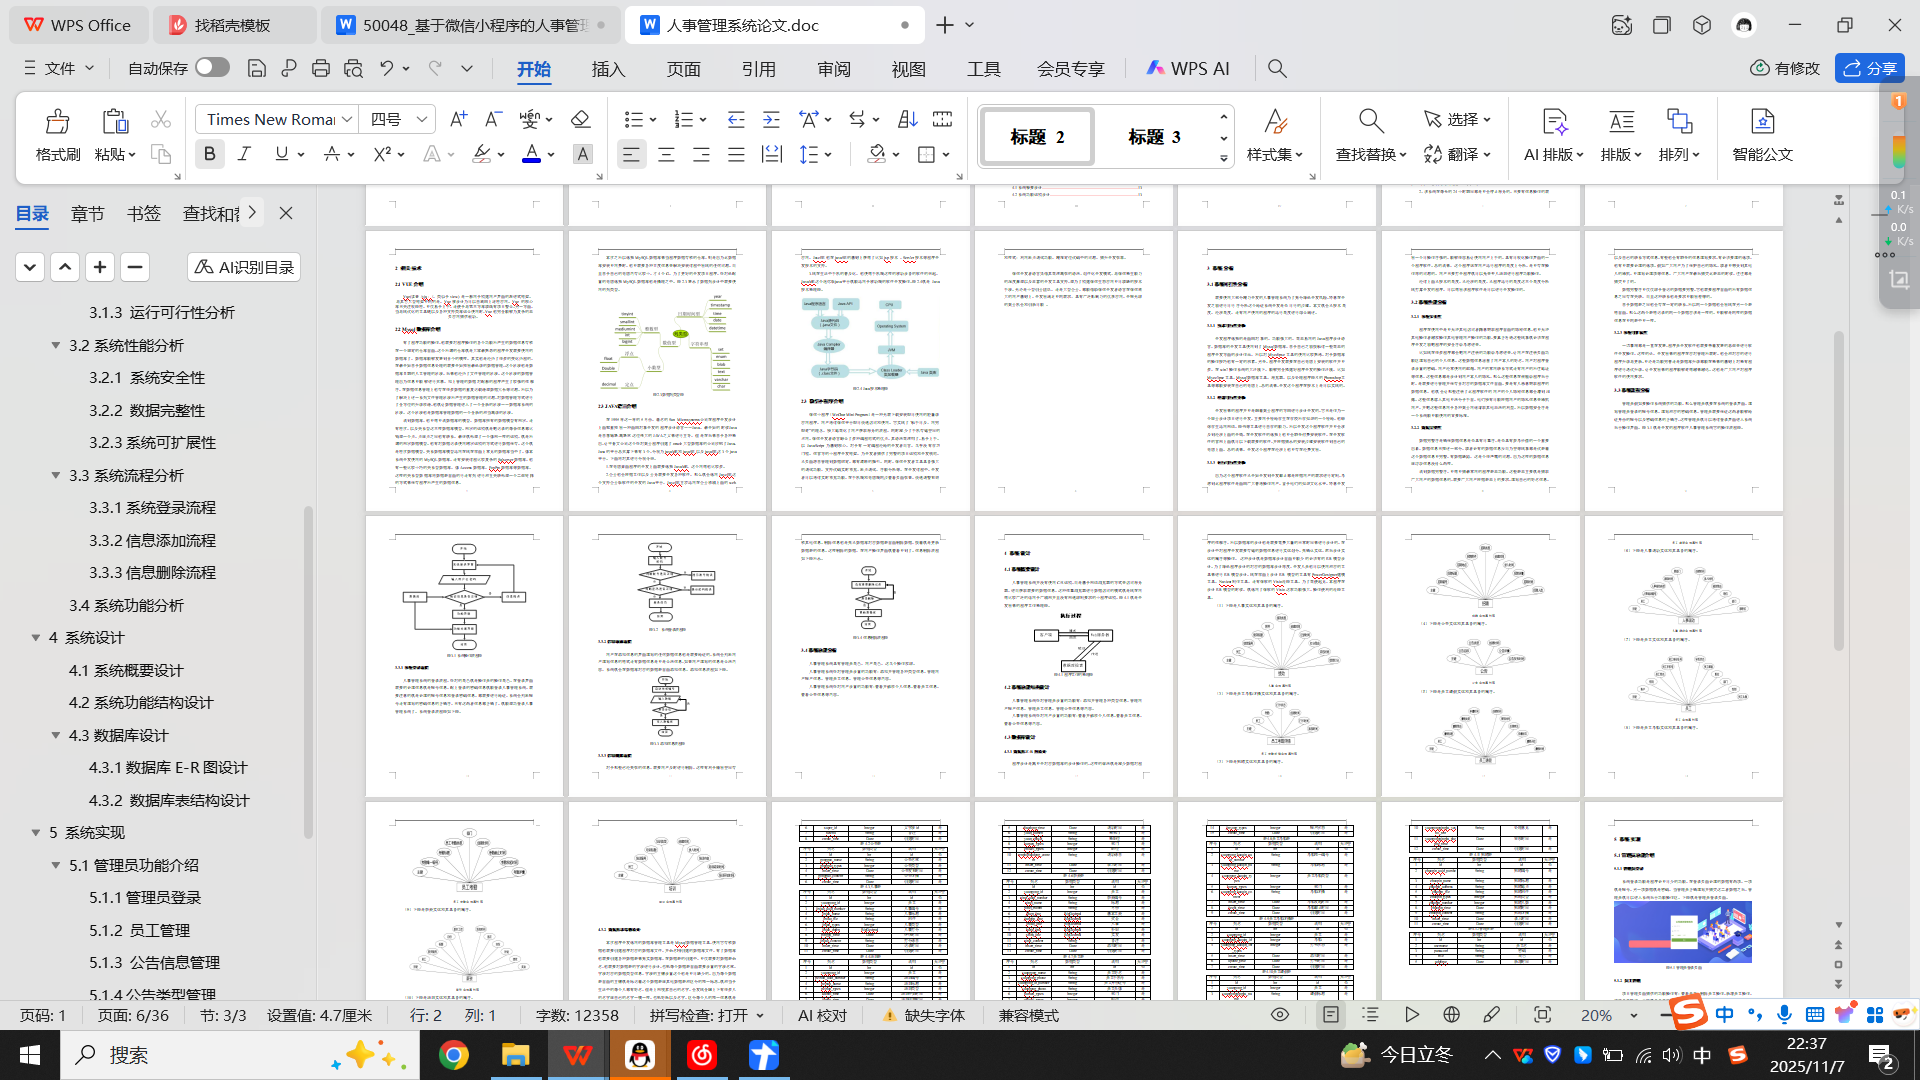Click the print icon in quick toolbar
This screenshot has width=1920, height=1080.
321,68
